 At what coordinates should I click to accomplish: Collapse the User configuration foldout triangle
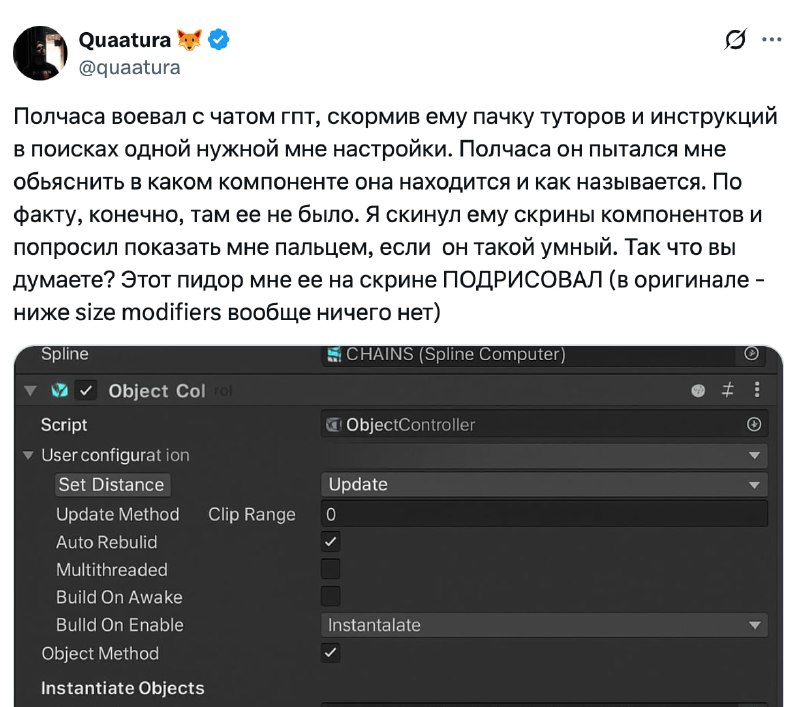(x=29, y=456)
